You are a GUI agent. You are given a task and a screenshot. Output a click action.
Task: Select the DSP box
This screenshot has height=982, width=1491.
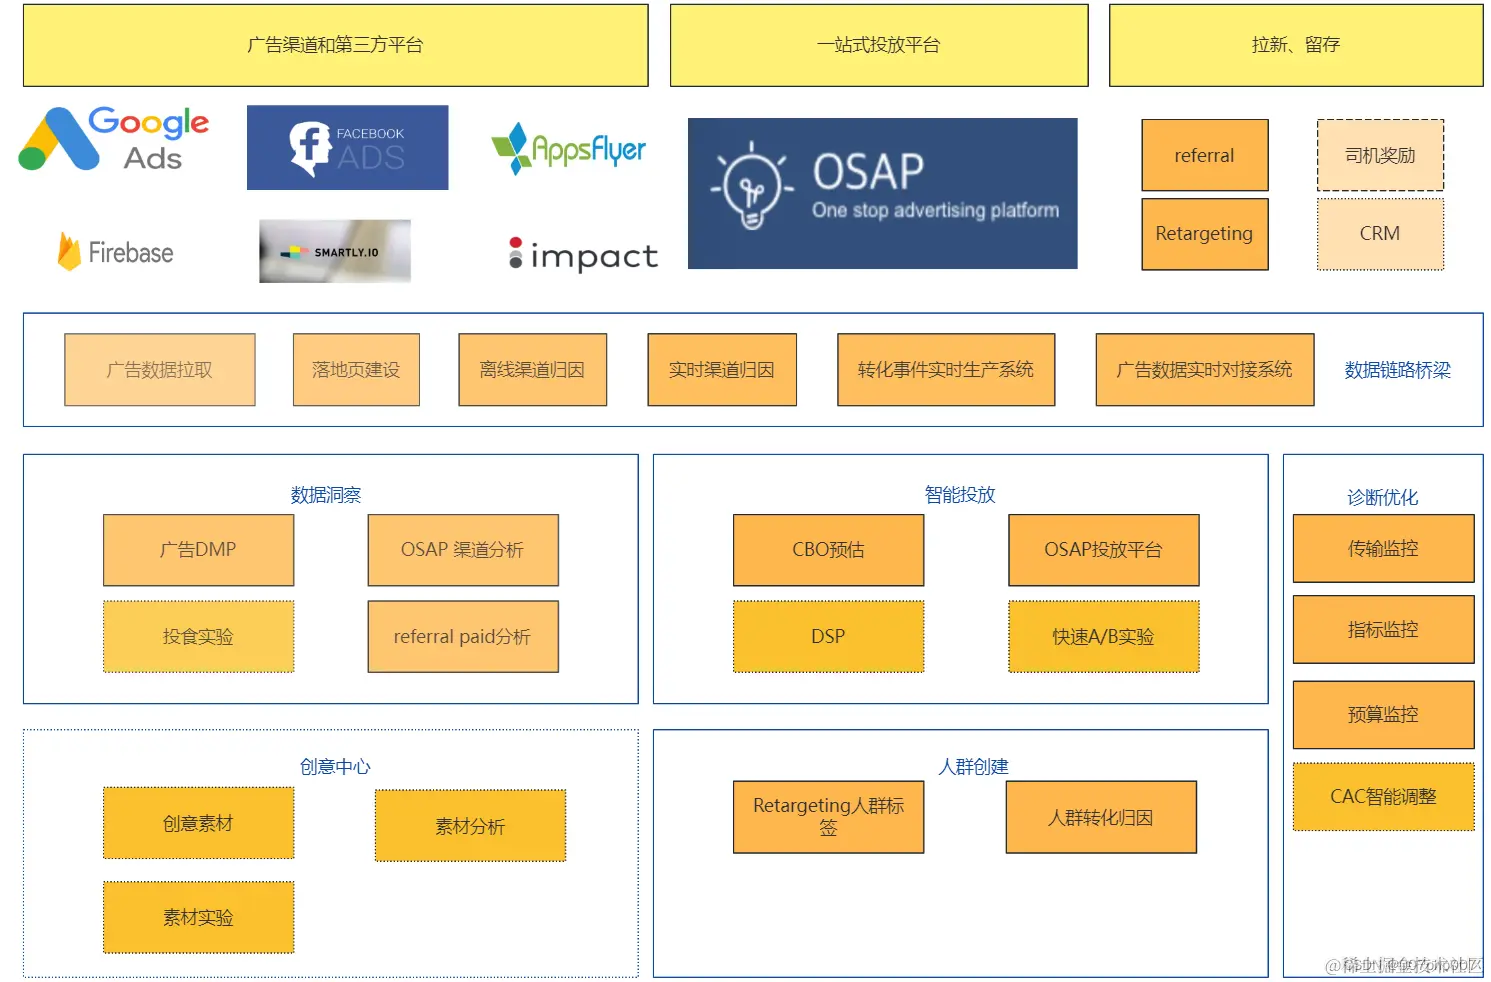click(x=829, y=636)
